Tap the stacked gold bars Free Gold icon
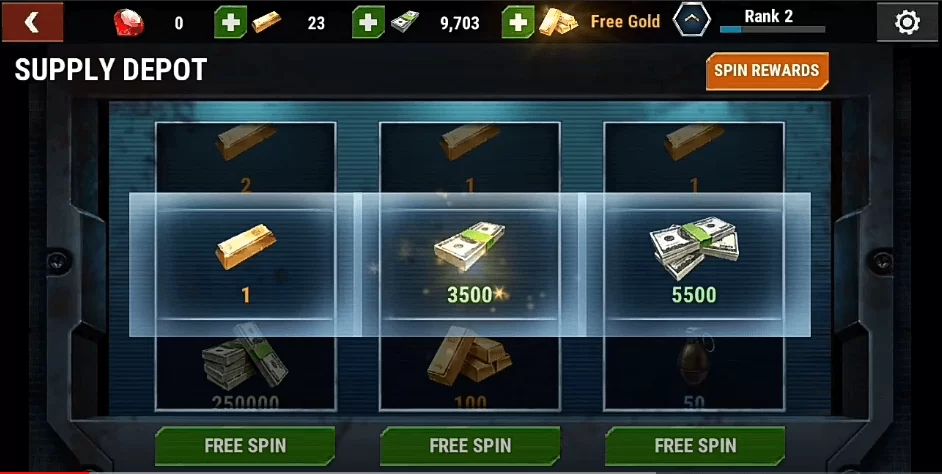The height and width of the screenshot is (474, 942). pyautogui.click(x=558, y=22)
